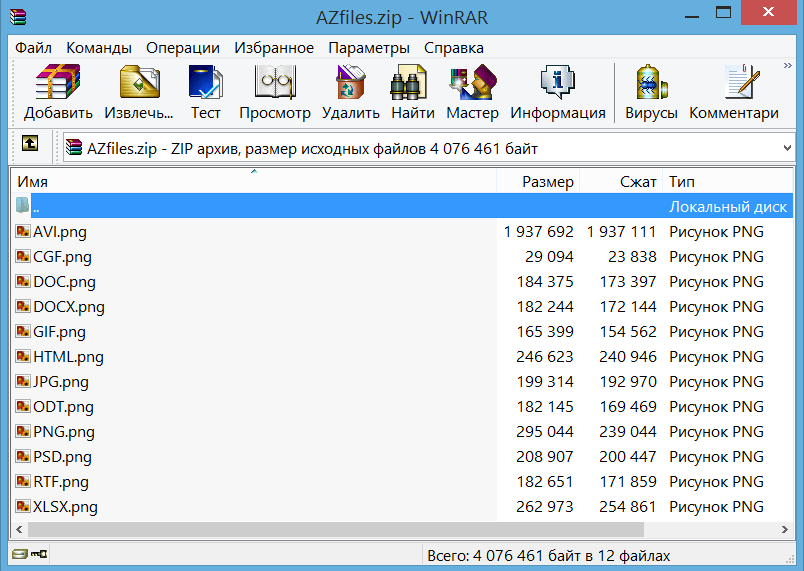Click size value 208 907
Viewport: 804px width, 571px height.
pos(545,456)
